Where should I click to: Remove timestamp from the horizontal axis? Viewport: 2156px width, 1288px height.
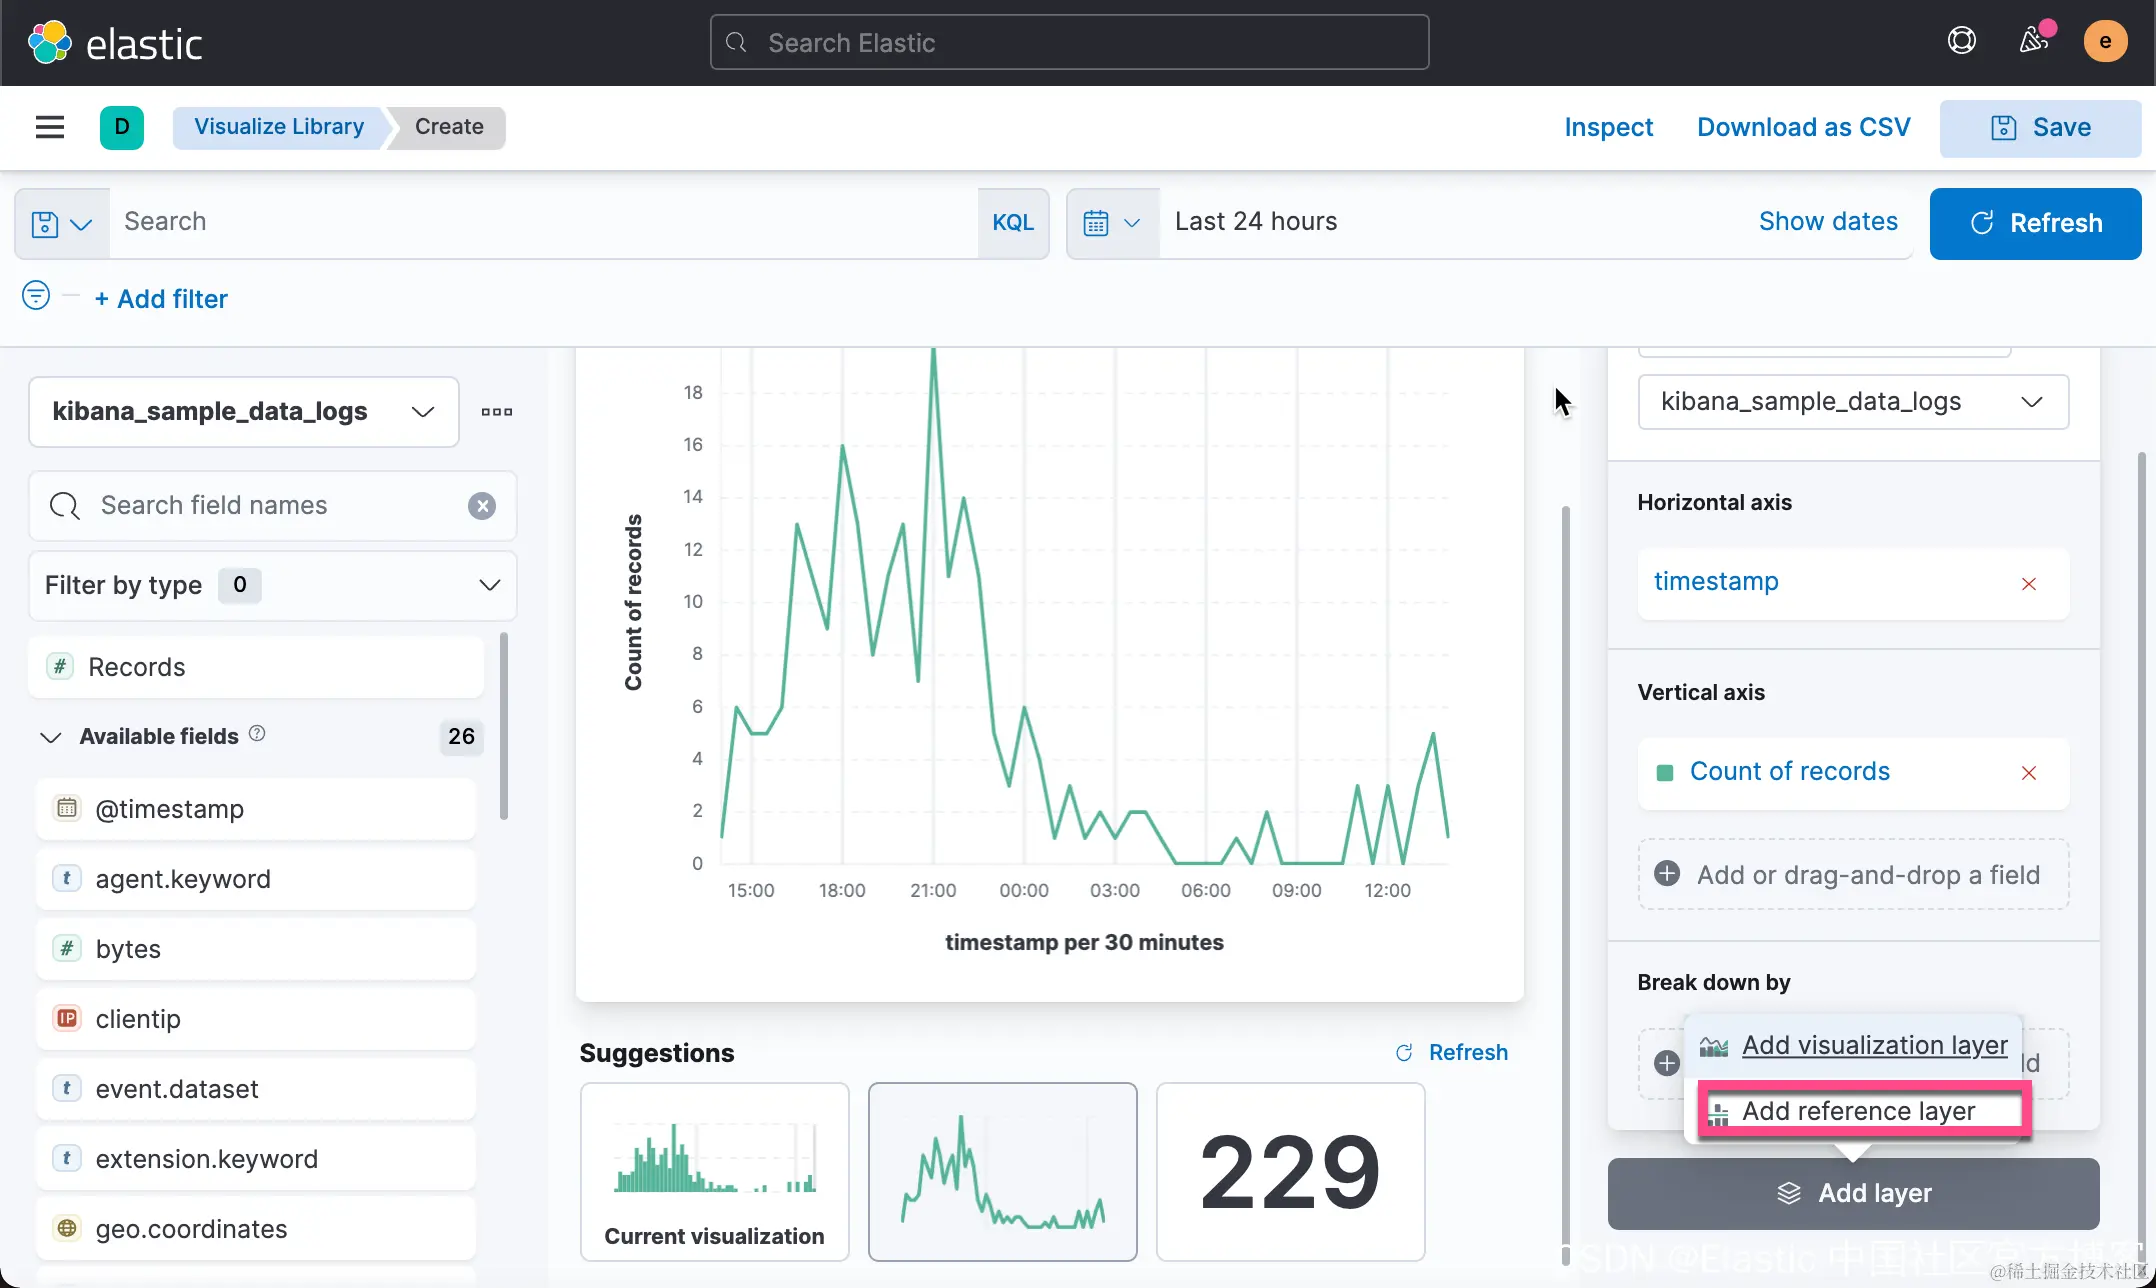(x=2028, y=584)
